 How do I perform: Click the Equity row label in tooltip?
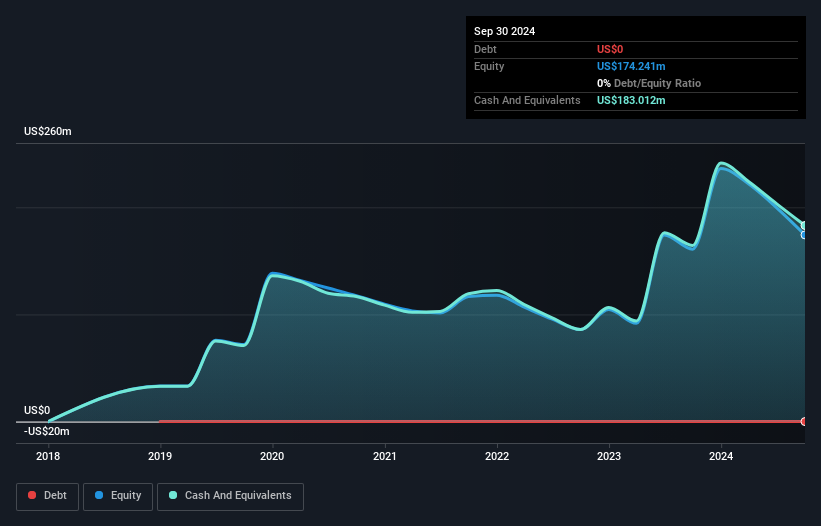coord(489,66)
